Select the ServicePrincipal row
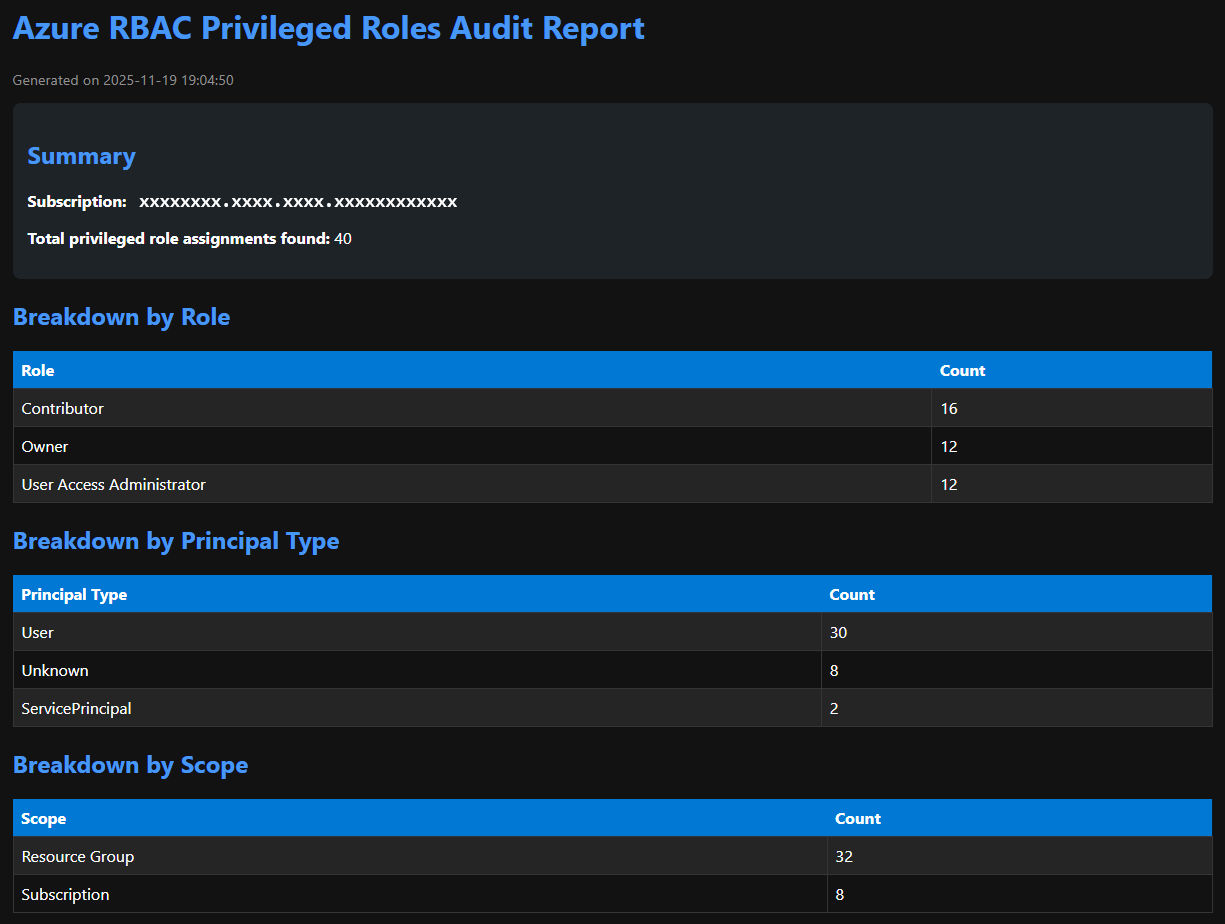 click(76, 708)
